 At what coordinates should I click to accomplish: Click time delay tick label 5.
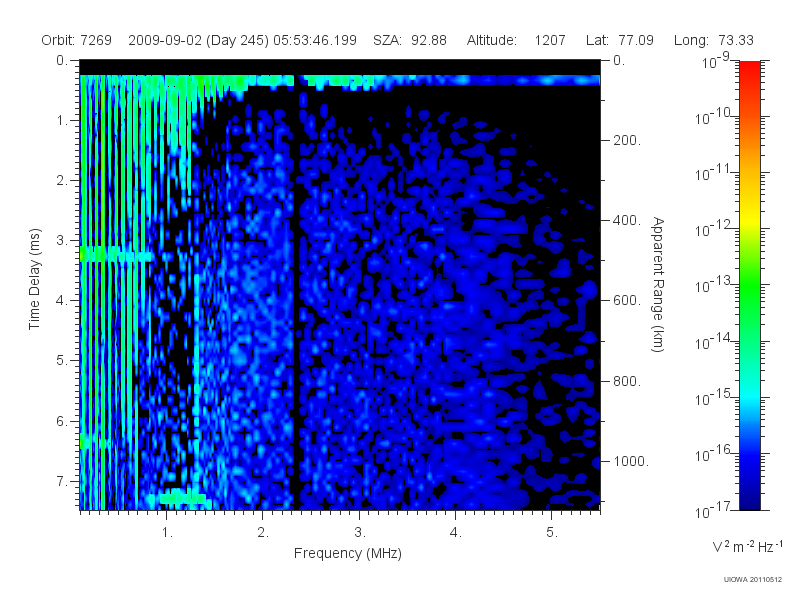pos(62,361)
